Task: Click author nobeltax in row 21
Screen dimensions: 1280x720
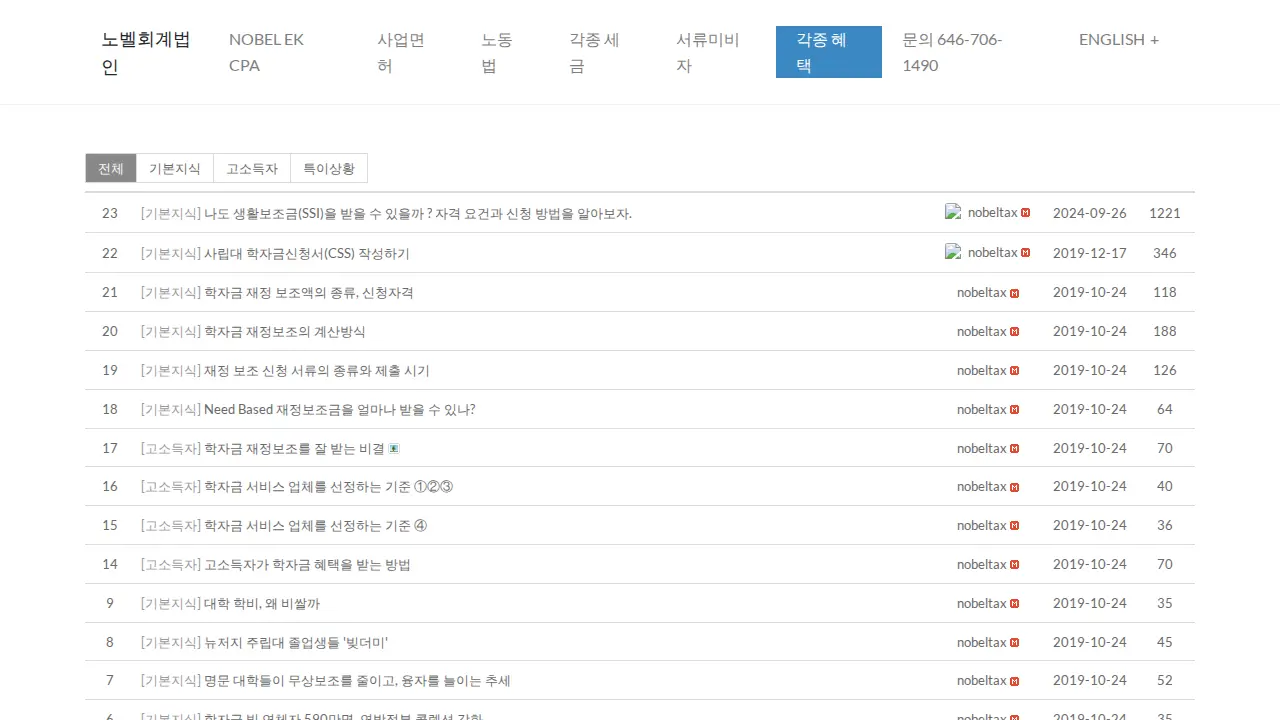Action: [x=981, y=293]
